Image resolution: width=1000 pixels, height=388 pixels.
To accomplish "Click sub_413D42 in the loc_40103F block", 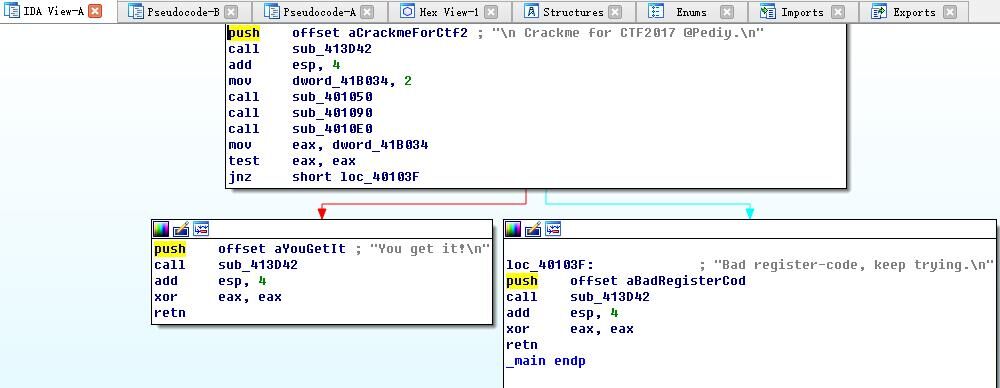I will pyautogui.click(x=610, y=297).
